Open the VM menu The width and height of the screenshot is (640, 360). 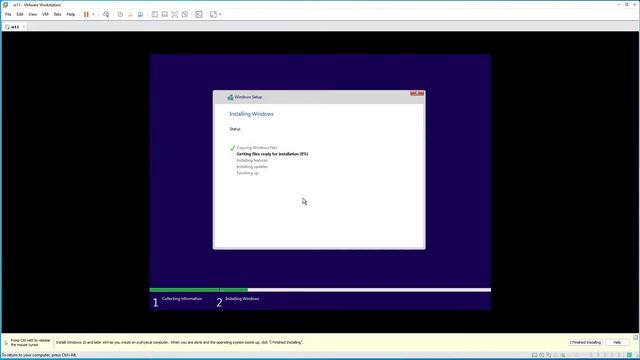(45, 14)
